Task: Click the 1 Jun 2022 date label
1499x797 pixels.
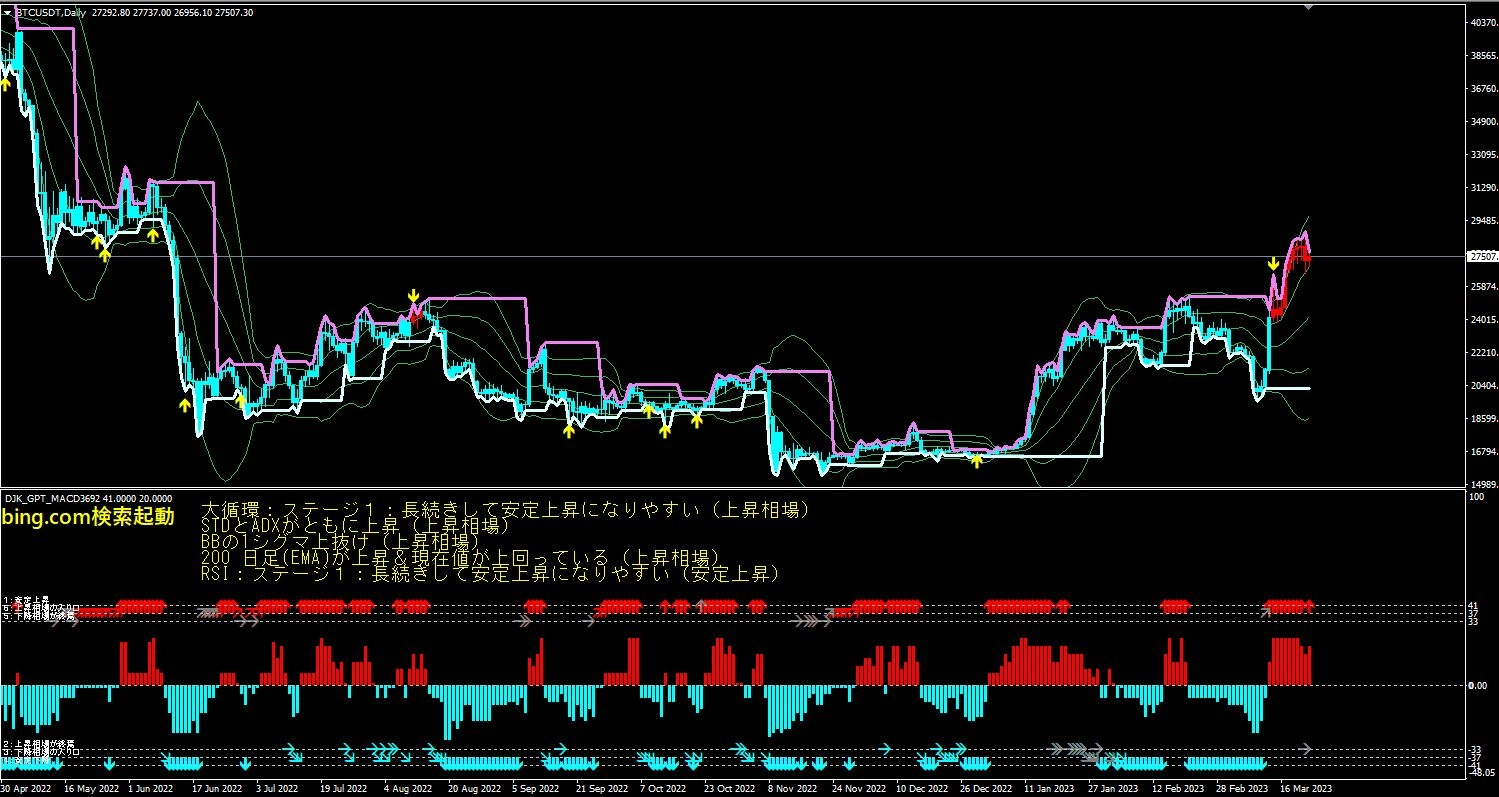Action: point(151,788)
